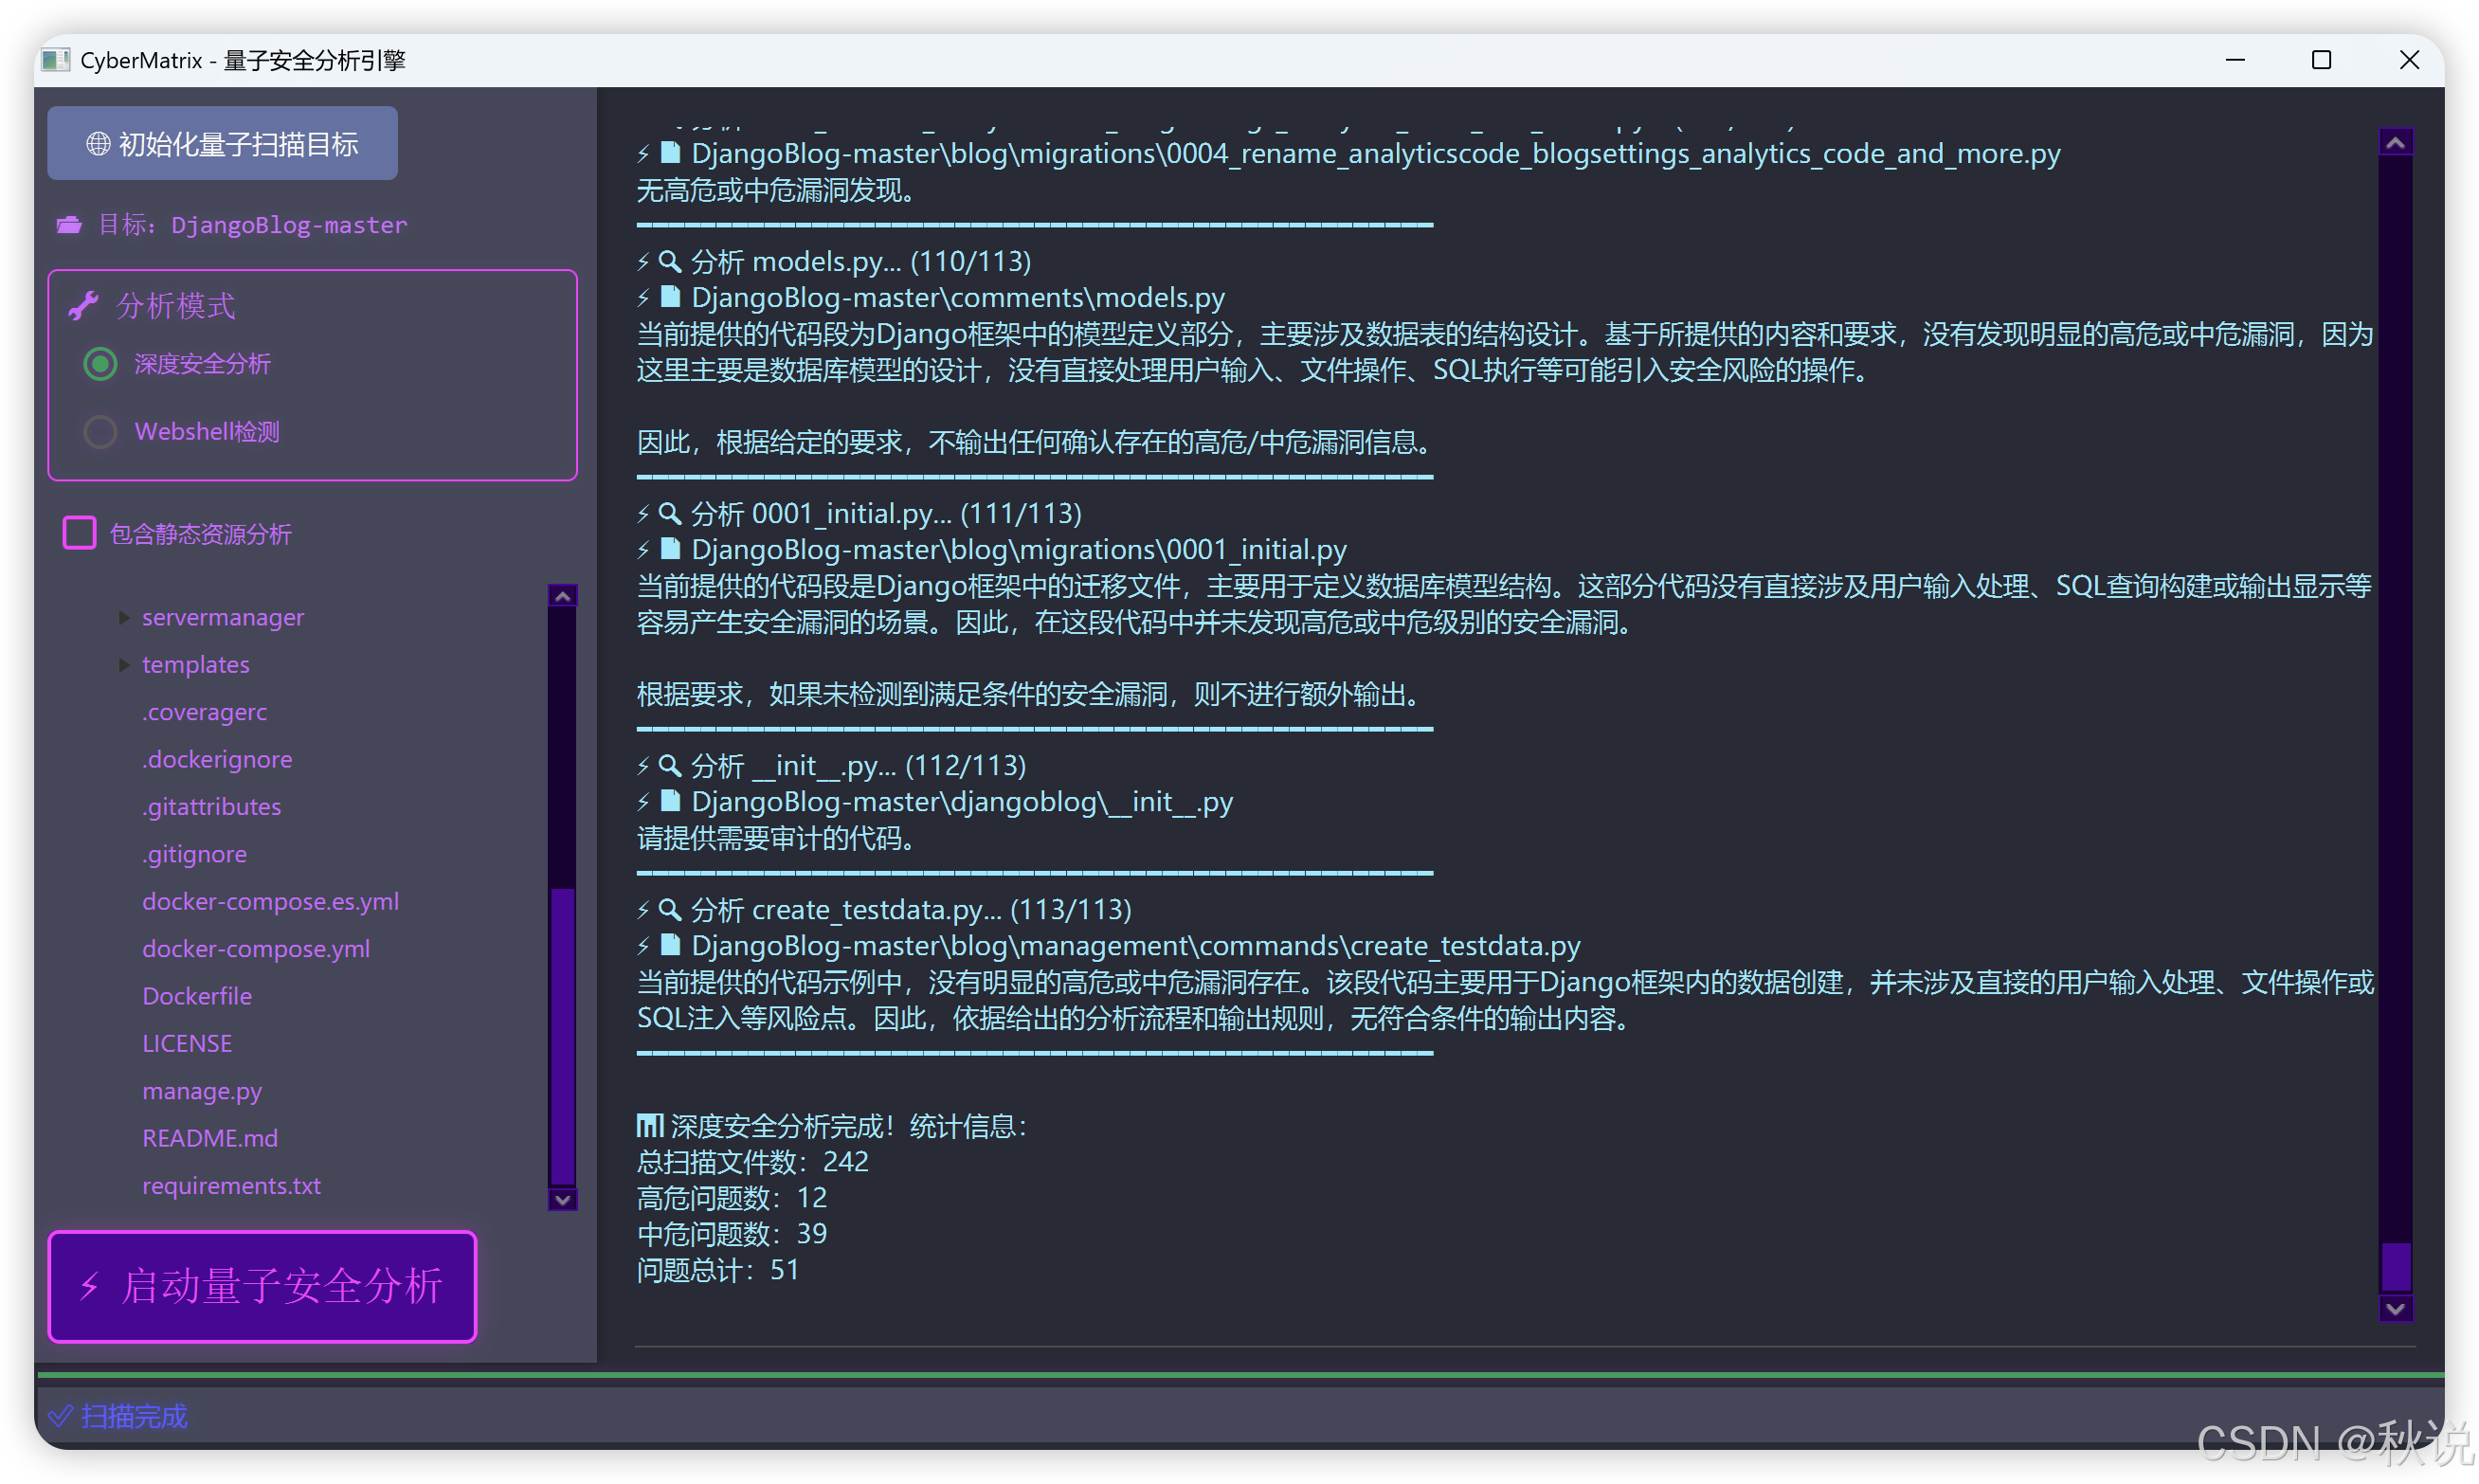Click the lightning icon before the models.py analysis line
2479x1484 pixels.
coord(643,262)
